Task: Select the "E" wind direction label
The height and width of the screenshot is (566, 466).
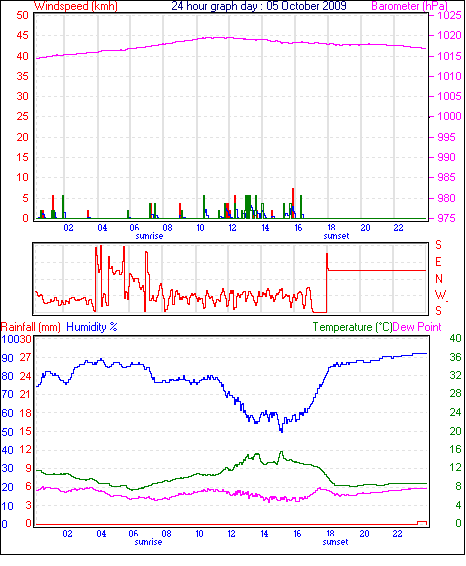Action: [x=438, y=262]
